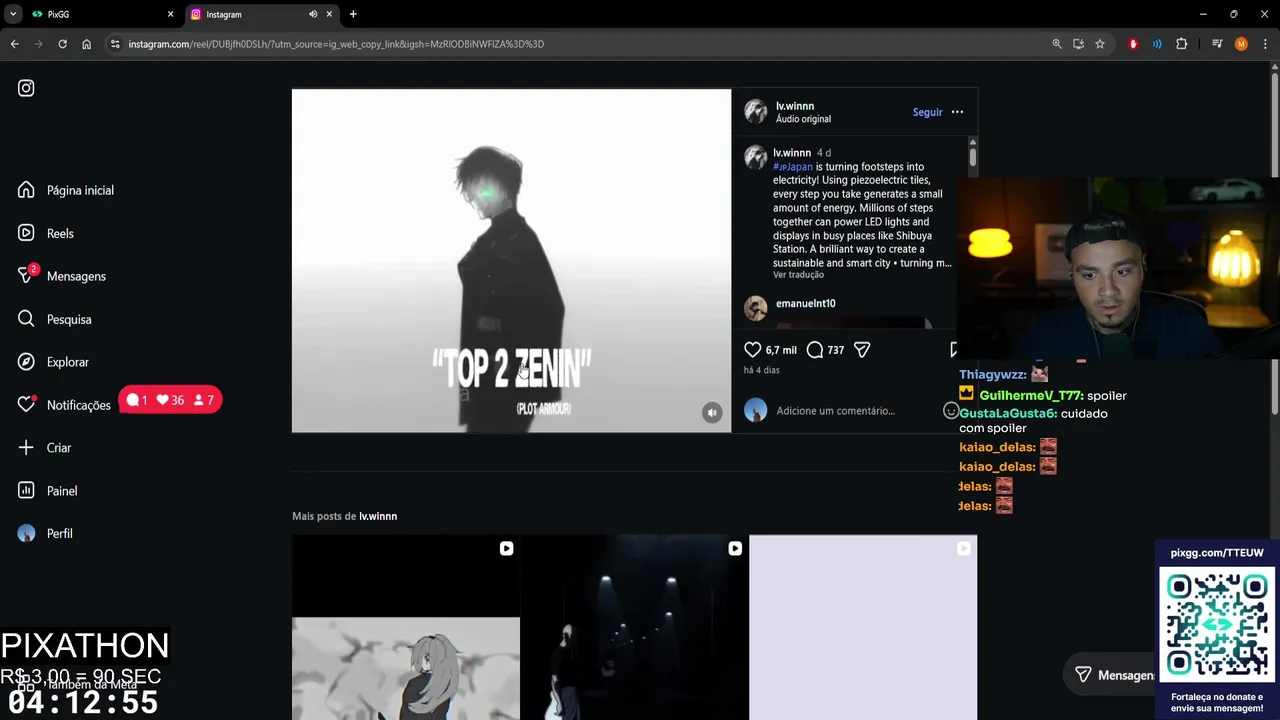Open the browser profile avatar

[x=1241, y=44]
